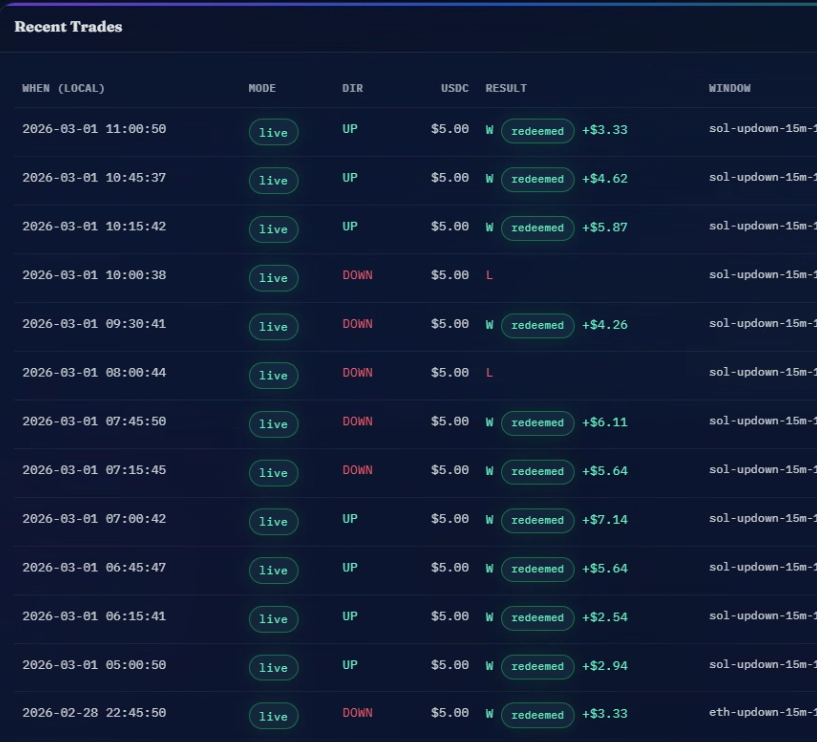Click the redeemed badge for 07:15:45 trade
This screenshot has height=742, width=817.
point(538,472)
